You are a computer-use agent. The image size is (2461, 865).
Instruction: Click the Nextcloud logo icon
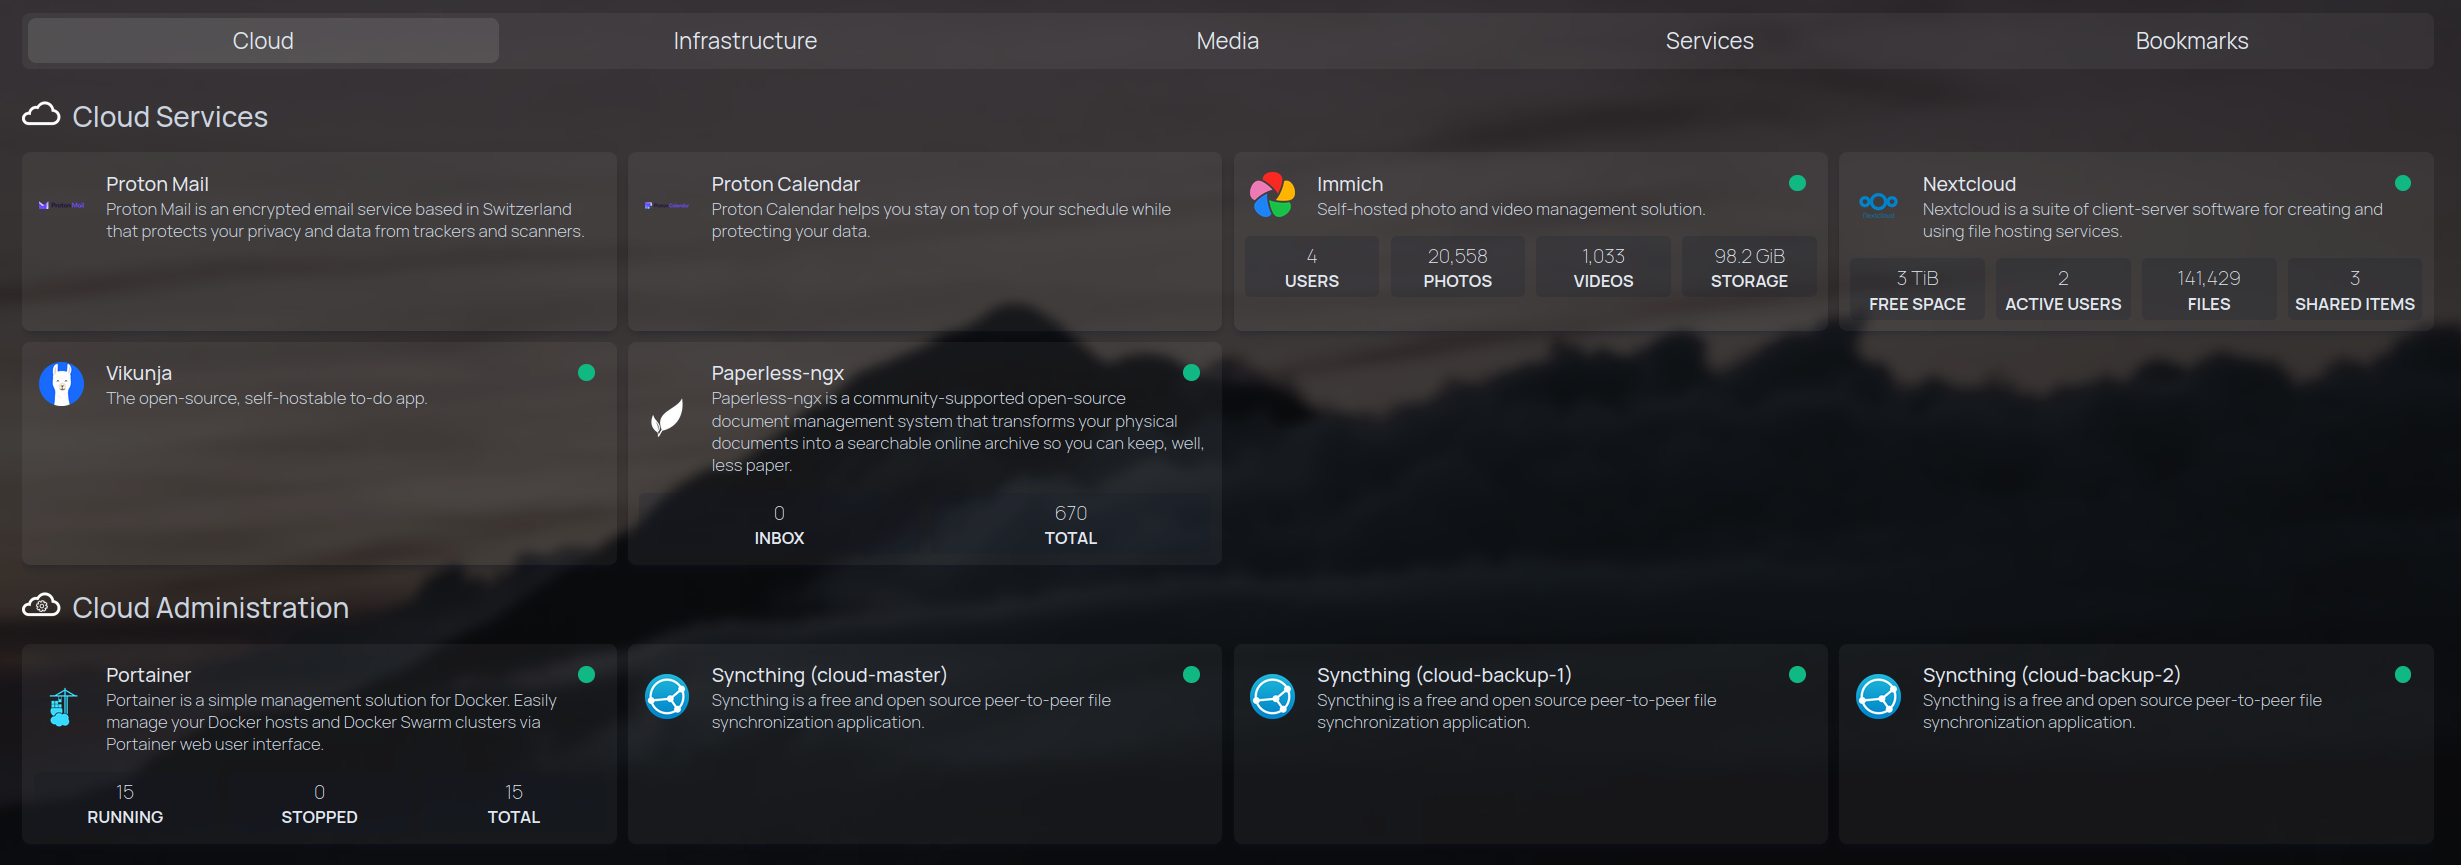1878,205
